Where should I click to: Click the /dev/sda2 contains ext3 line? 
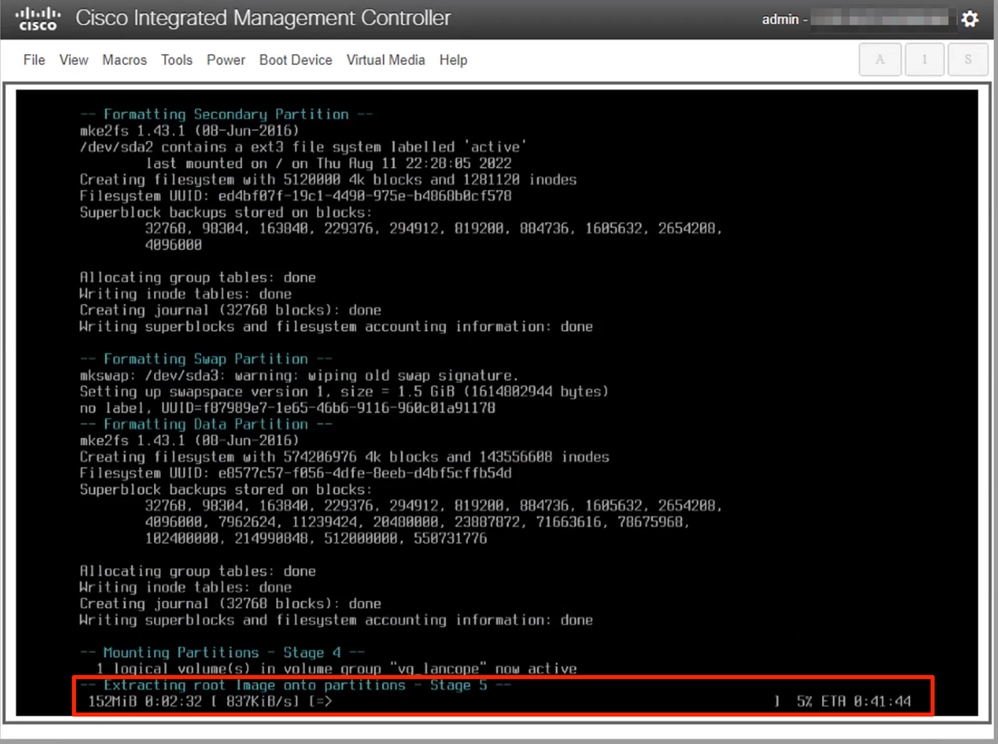[303, 147]
